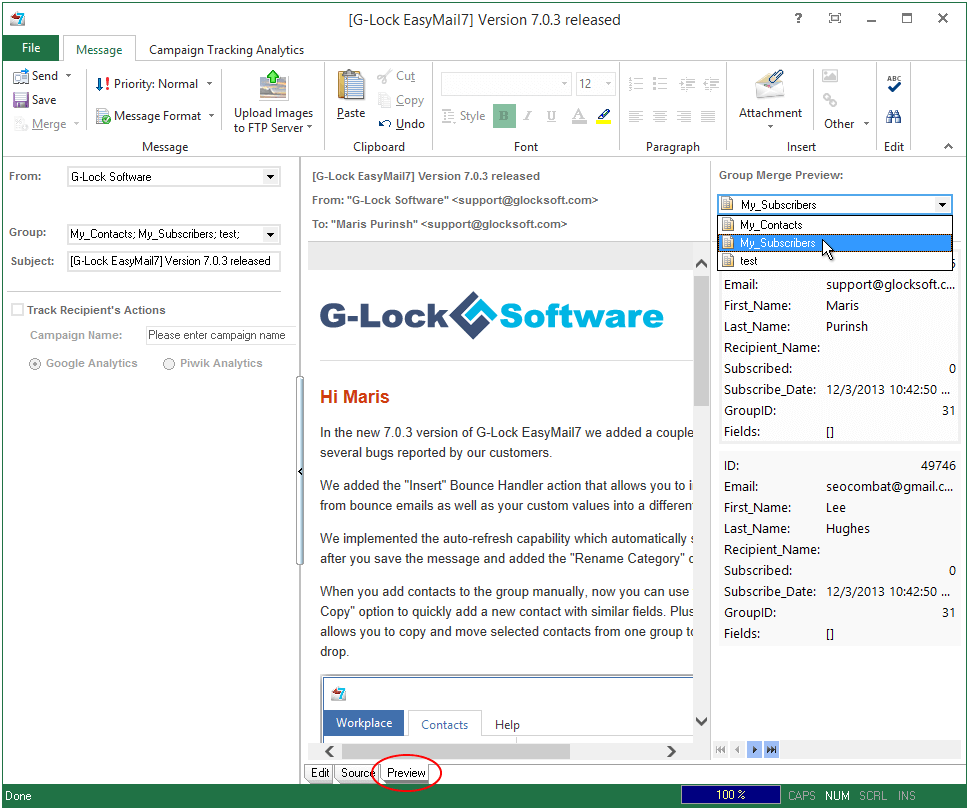Select Google Analytics radio button
The width and height of the screenshot is (969, 810).
pos(35,364)
